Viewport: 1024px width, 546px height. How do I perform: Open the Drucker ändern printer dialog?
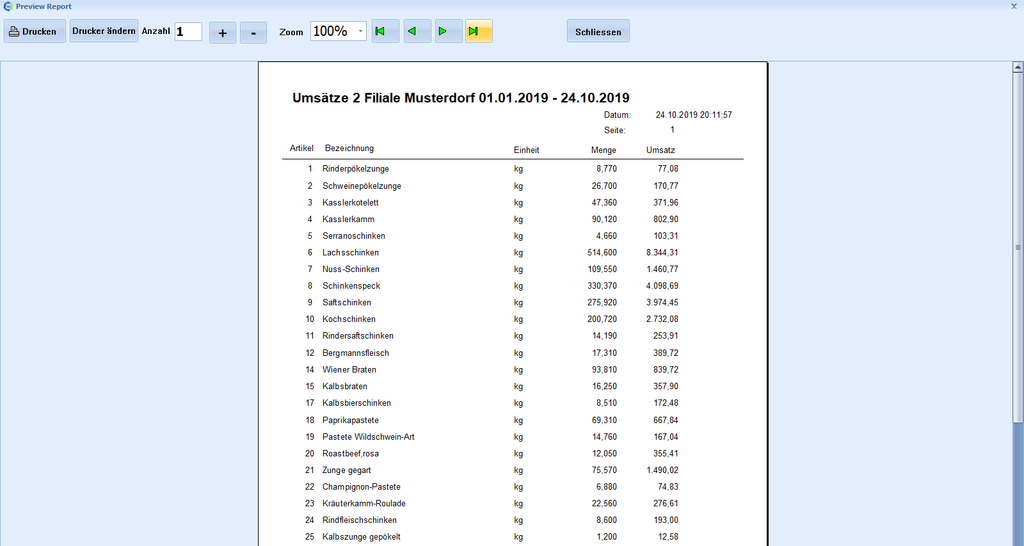click(104, 31)
